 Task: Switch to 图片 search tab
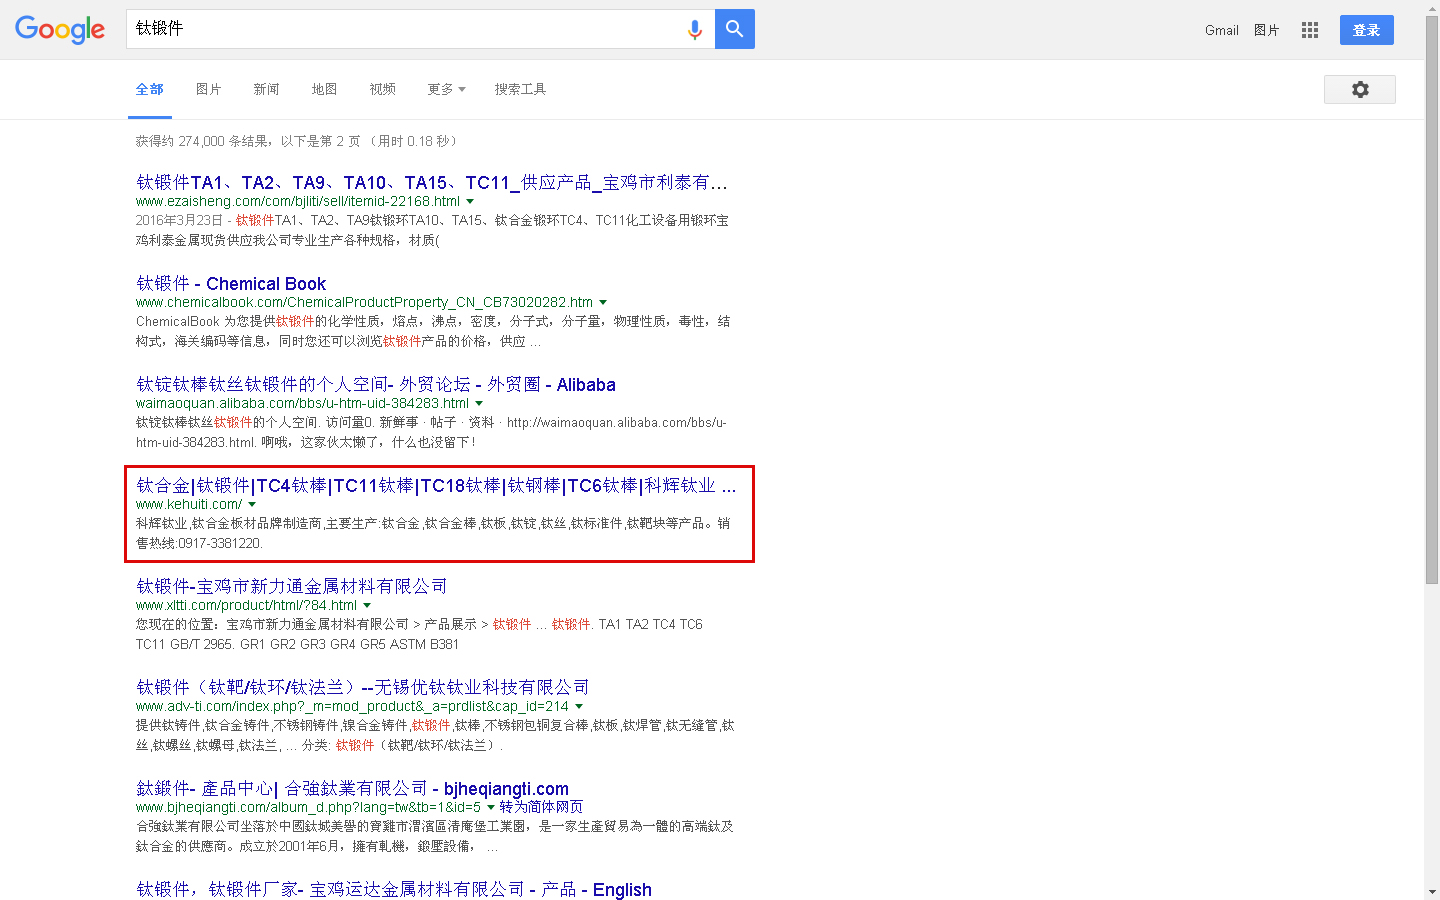[209, 89]
